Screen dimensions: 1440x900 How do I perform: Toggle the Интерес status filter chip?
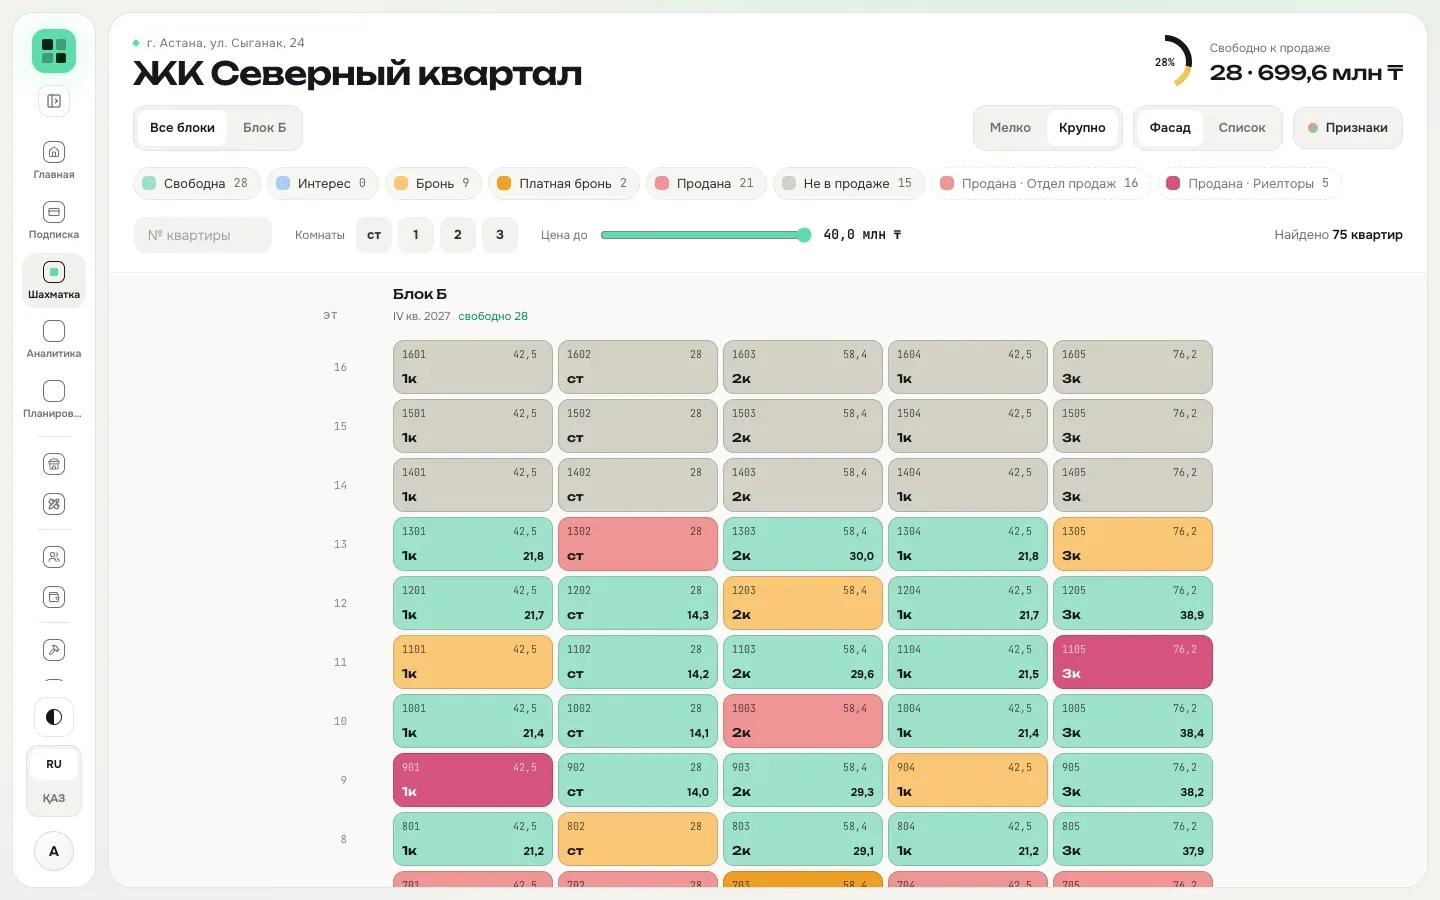322,183
